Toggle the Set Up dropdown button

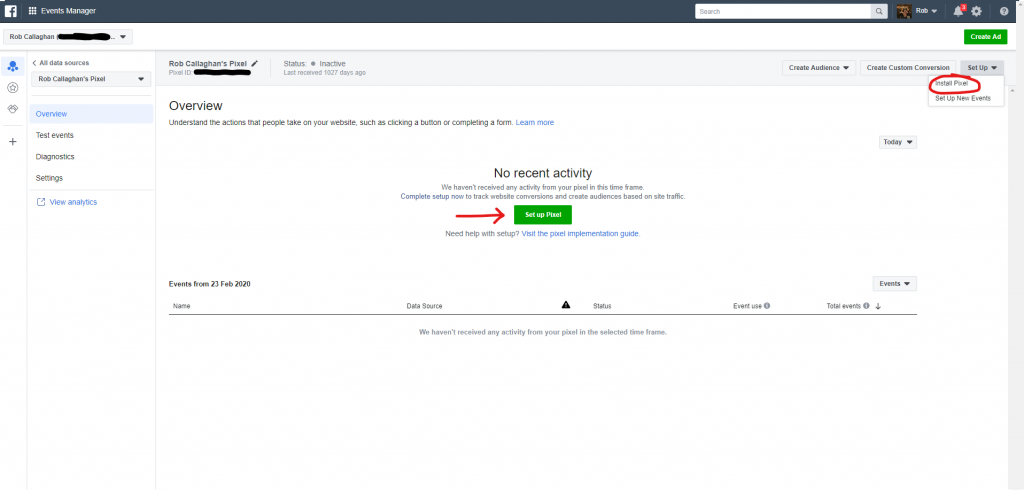(x=982, y=67)
